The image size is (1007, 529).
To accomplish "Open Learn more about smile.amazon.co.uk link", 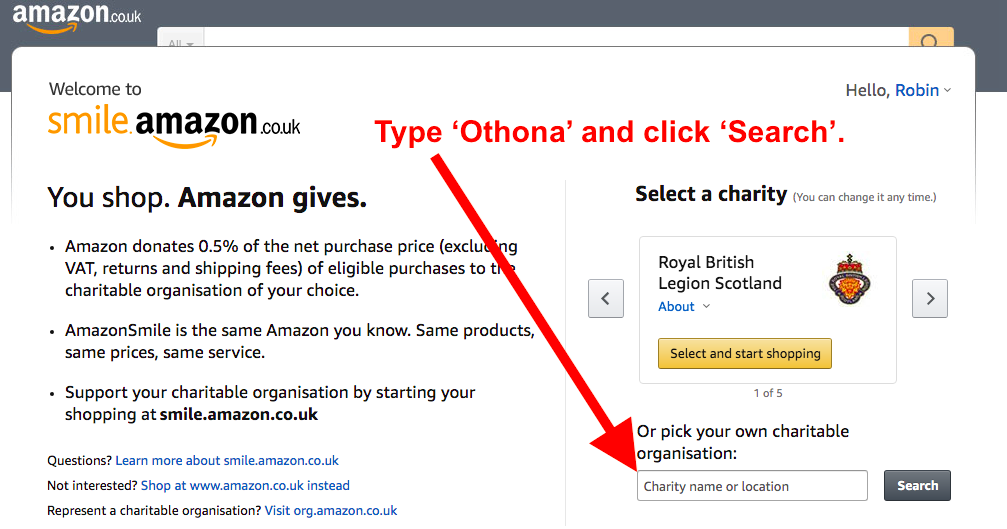I will click(227, 461).
